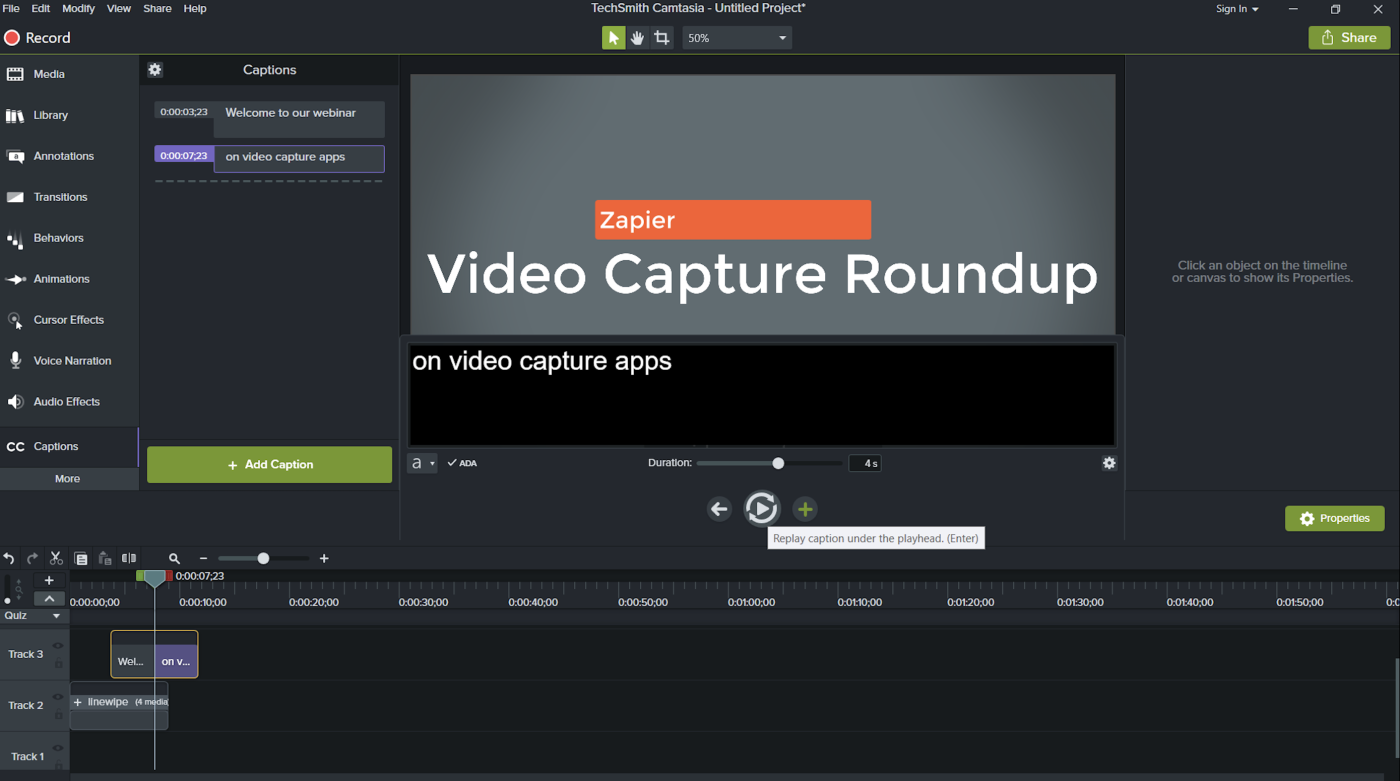
Task: Switch to the Transitions tab
Action: pos(60,197)
